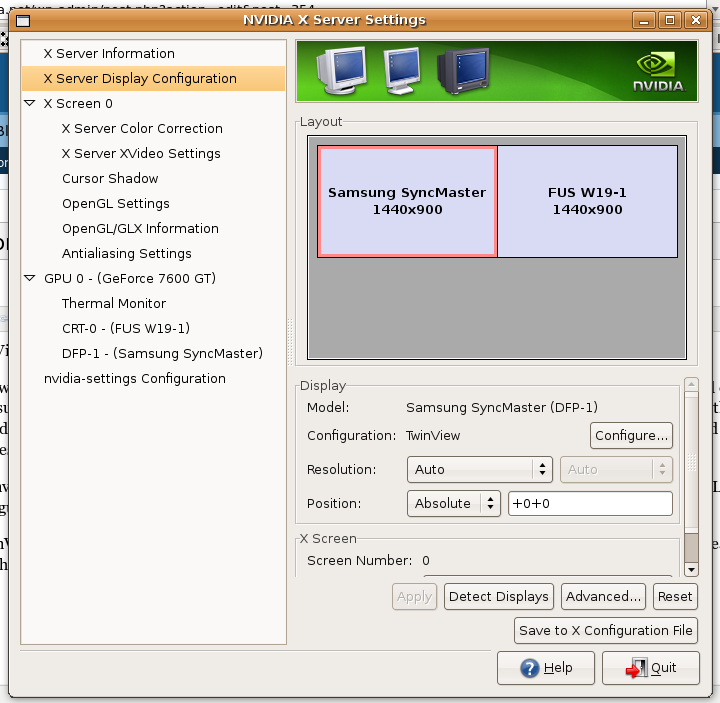
Task: Click the scroll down arrow of settings pane
Action: 691,570
